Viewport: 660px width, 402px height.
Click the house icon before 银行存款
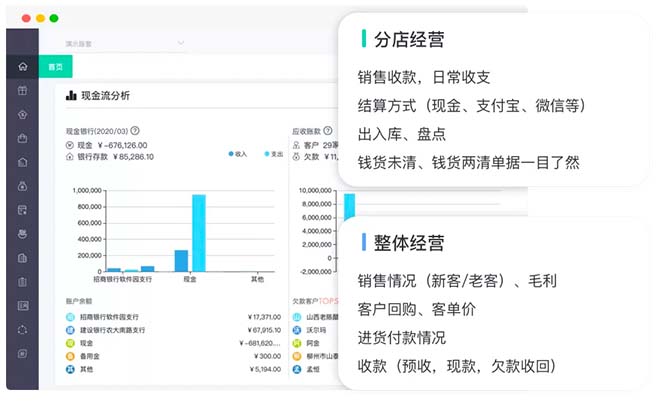coord(70,157)
